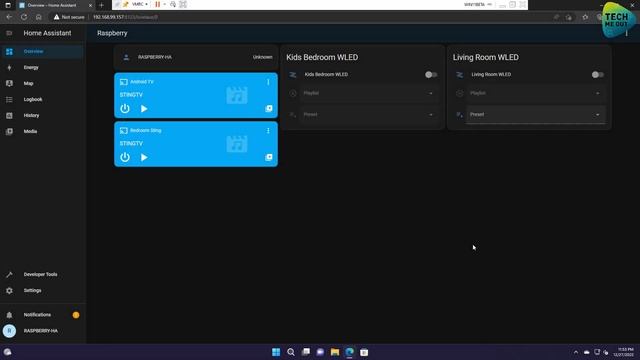The height and width of the screenshot is (360, 640).
Task: Toggle power on Bedroom Sting card
Action: pyautogui.click(x=125, y=157)
